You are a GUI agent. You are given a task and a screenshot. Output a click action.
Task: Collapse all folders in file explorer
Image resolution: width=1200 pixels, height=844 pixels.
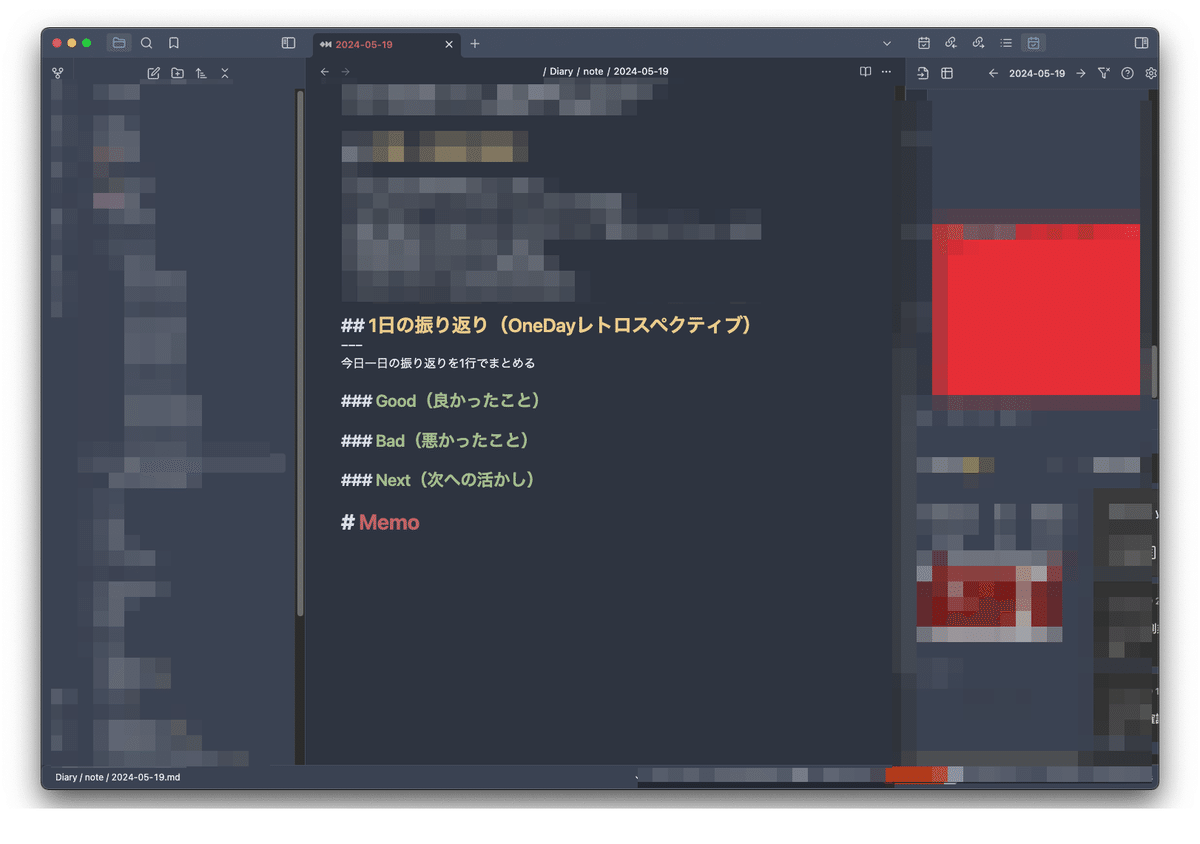coord(226,72)
